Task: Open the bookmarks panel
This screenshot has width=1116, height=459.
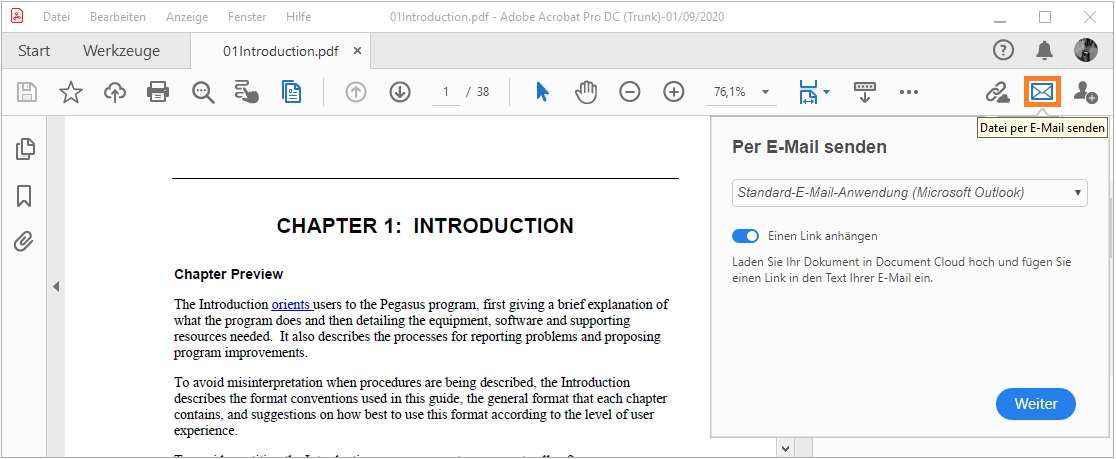Action: click(x=24, y=196)
